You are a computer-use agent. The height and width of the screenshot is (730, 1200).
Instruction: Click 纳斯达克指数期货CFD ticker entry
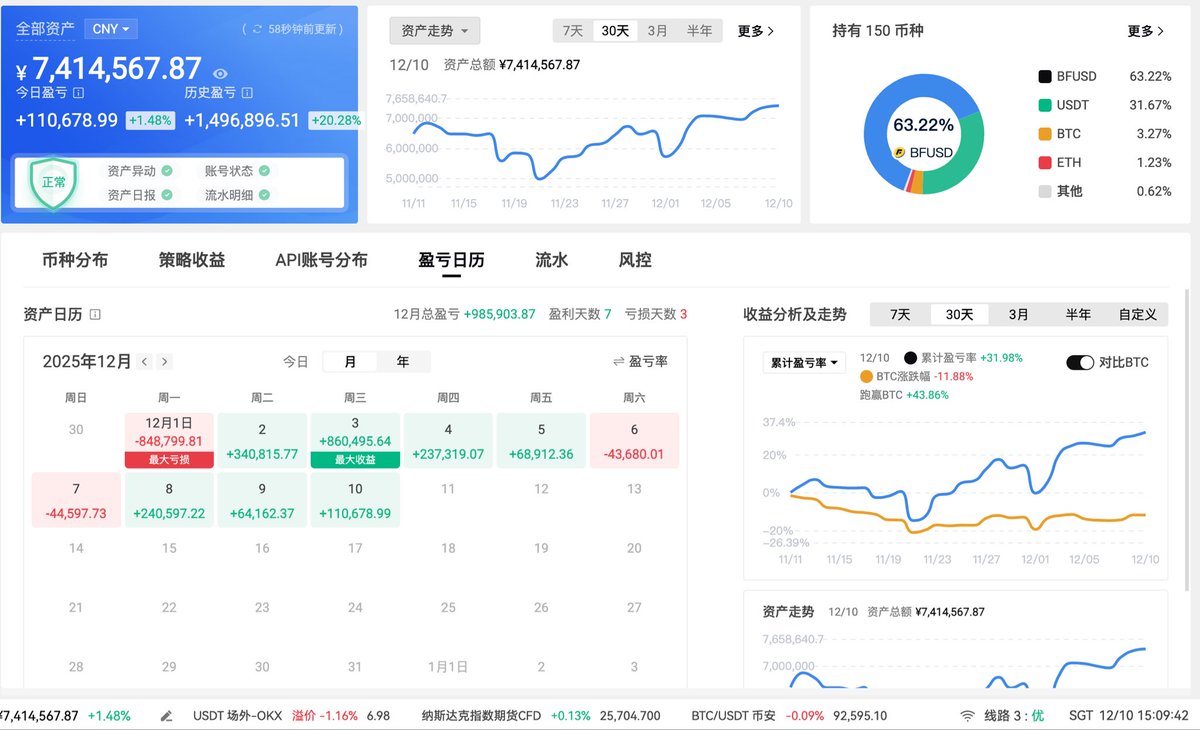tap(541, 716)
